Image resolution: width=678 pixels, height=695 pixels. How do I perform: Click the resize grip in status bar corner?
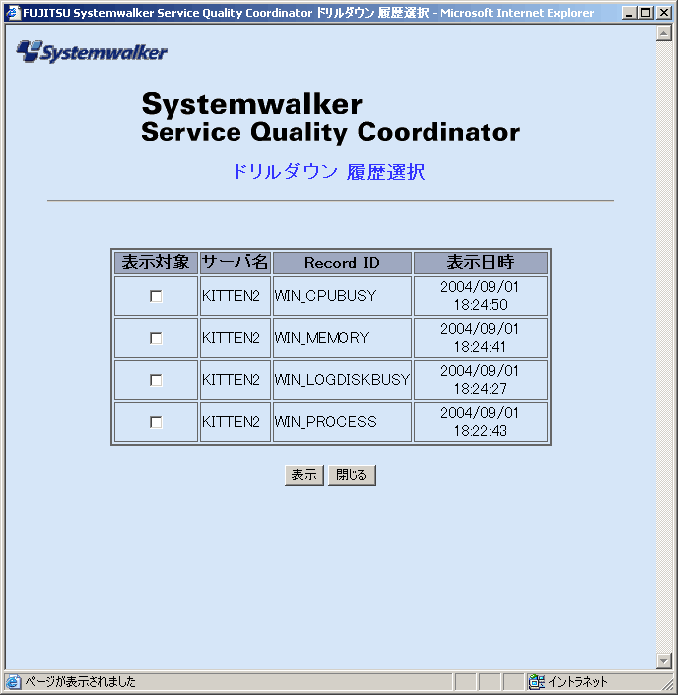click(x=666, y=684)
